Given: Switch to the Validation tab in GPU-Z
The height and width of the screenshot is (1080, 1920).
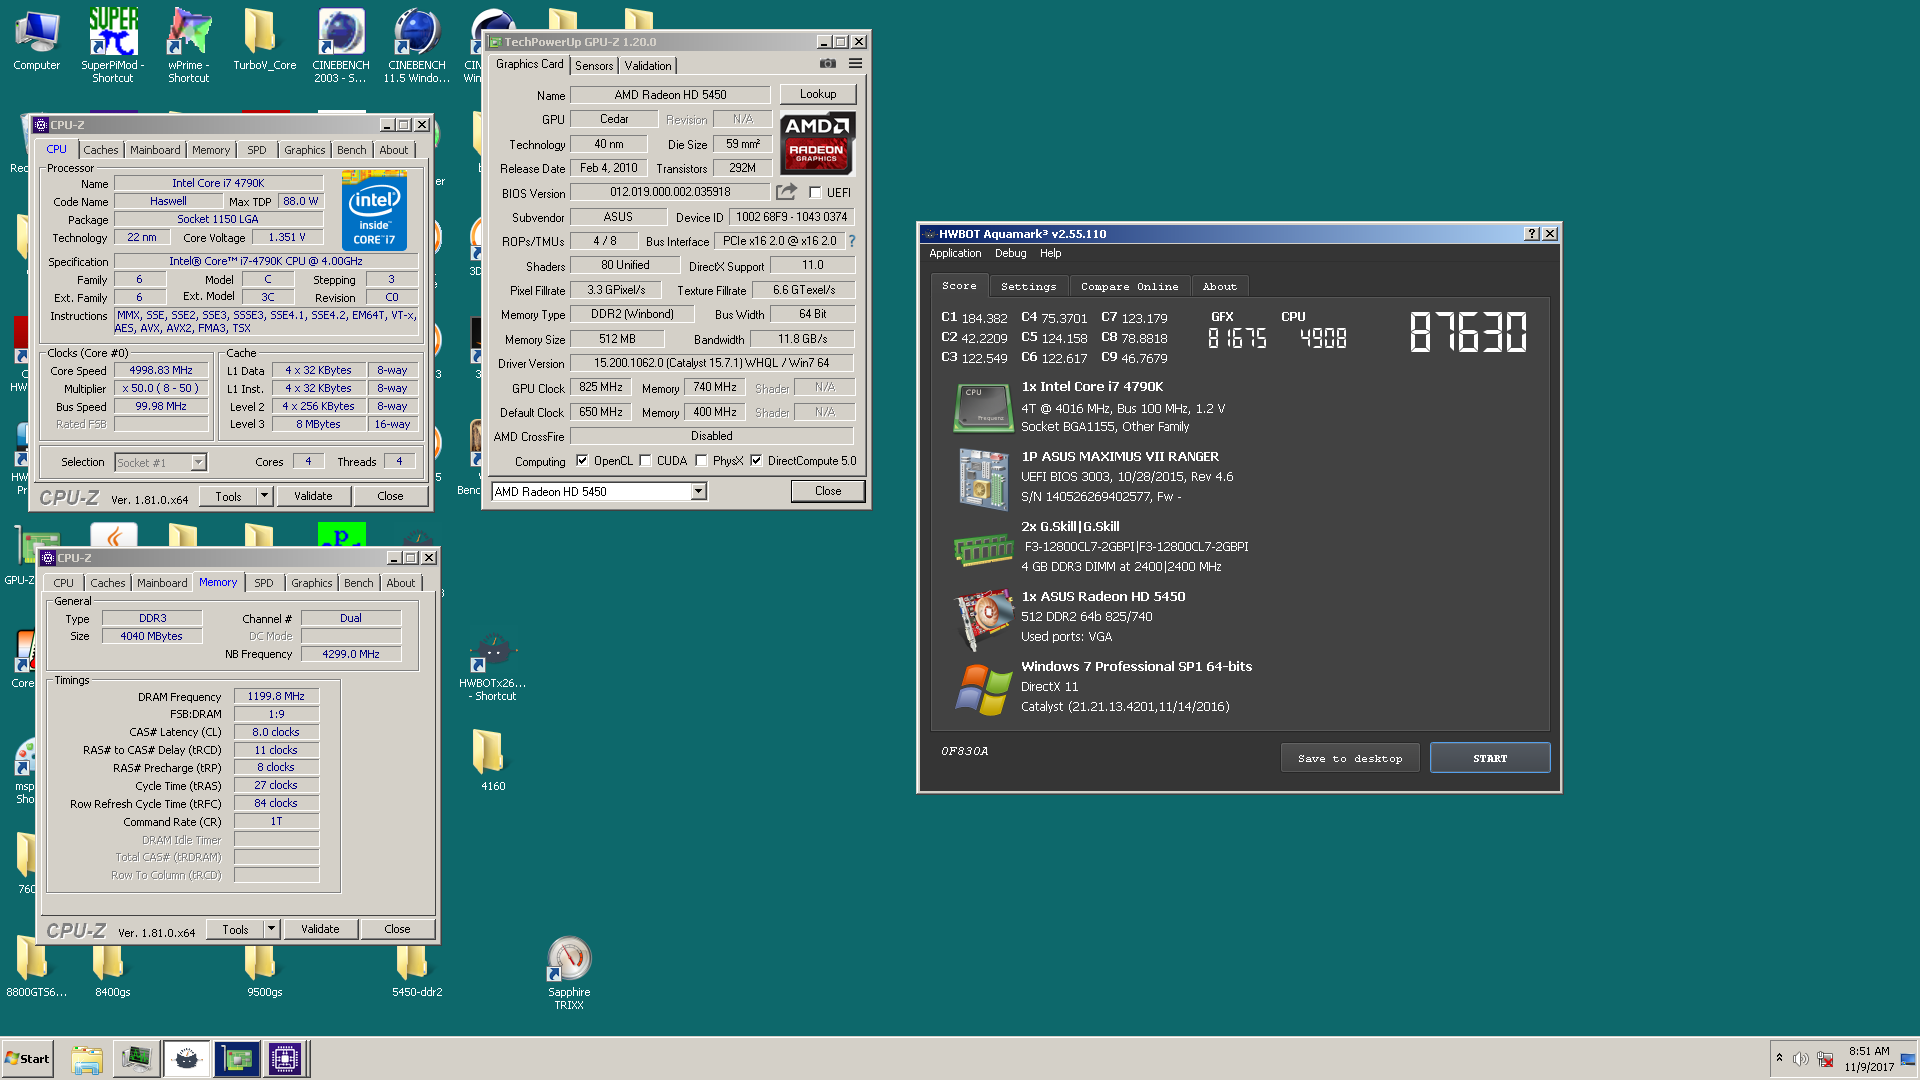Looking at the screenshot, I should click(x=648, y=66).
